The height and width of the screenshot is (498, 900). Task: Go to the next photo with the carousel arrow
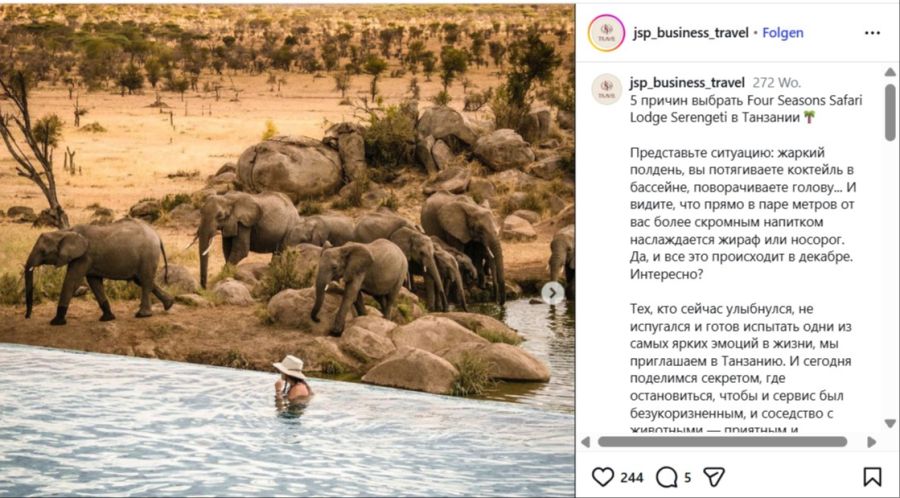552,292
